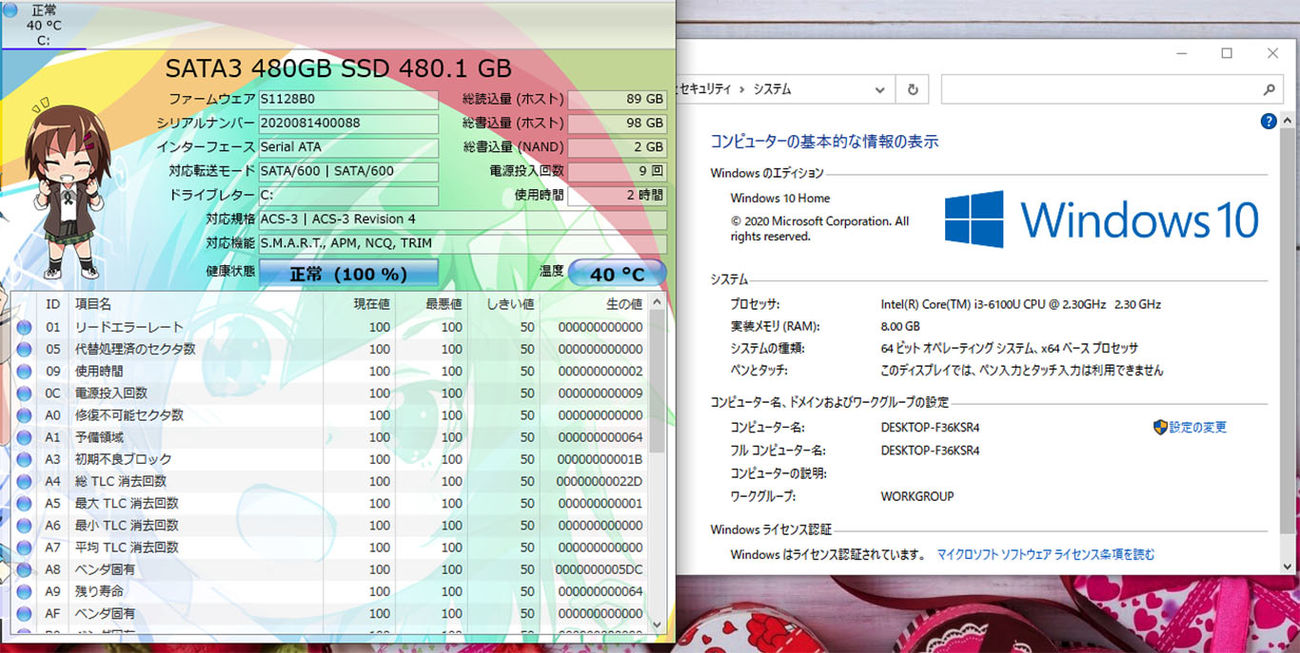Screen dimensions: 1300x653
Task: Click the シリアルナンバー field value
Action: pos(348,124)
